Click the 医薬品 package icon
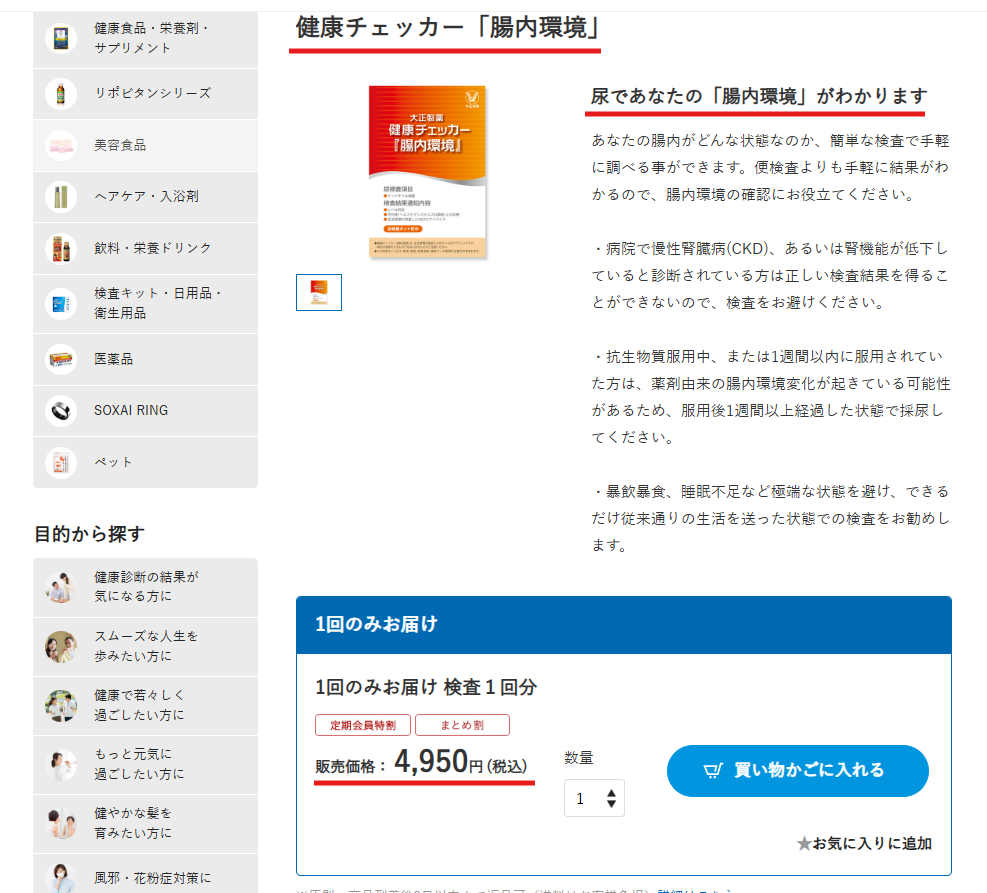Image resolution: width=987 pixels, height=893 pixels. [x=61, y=359]
